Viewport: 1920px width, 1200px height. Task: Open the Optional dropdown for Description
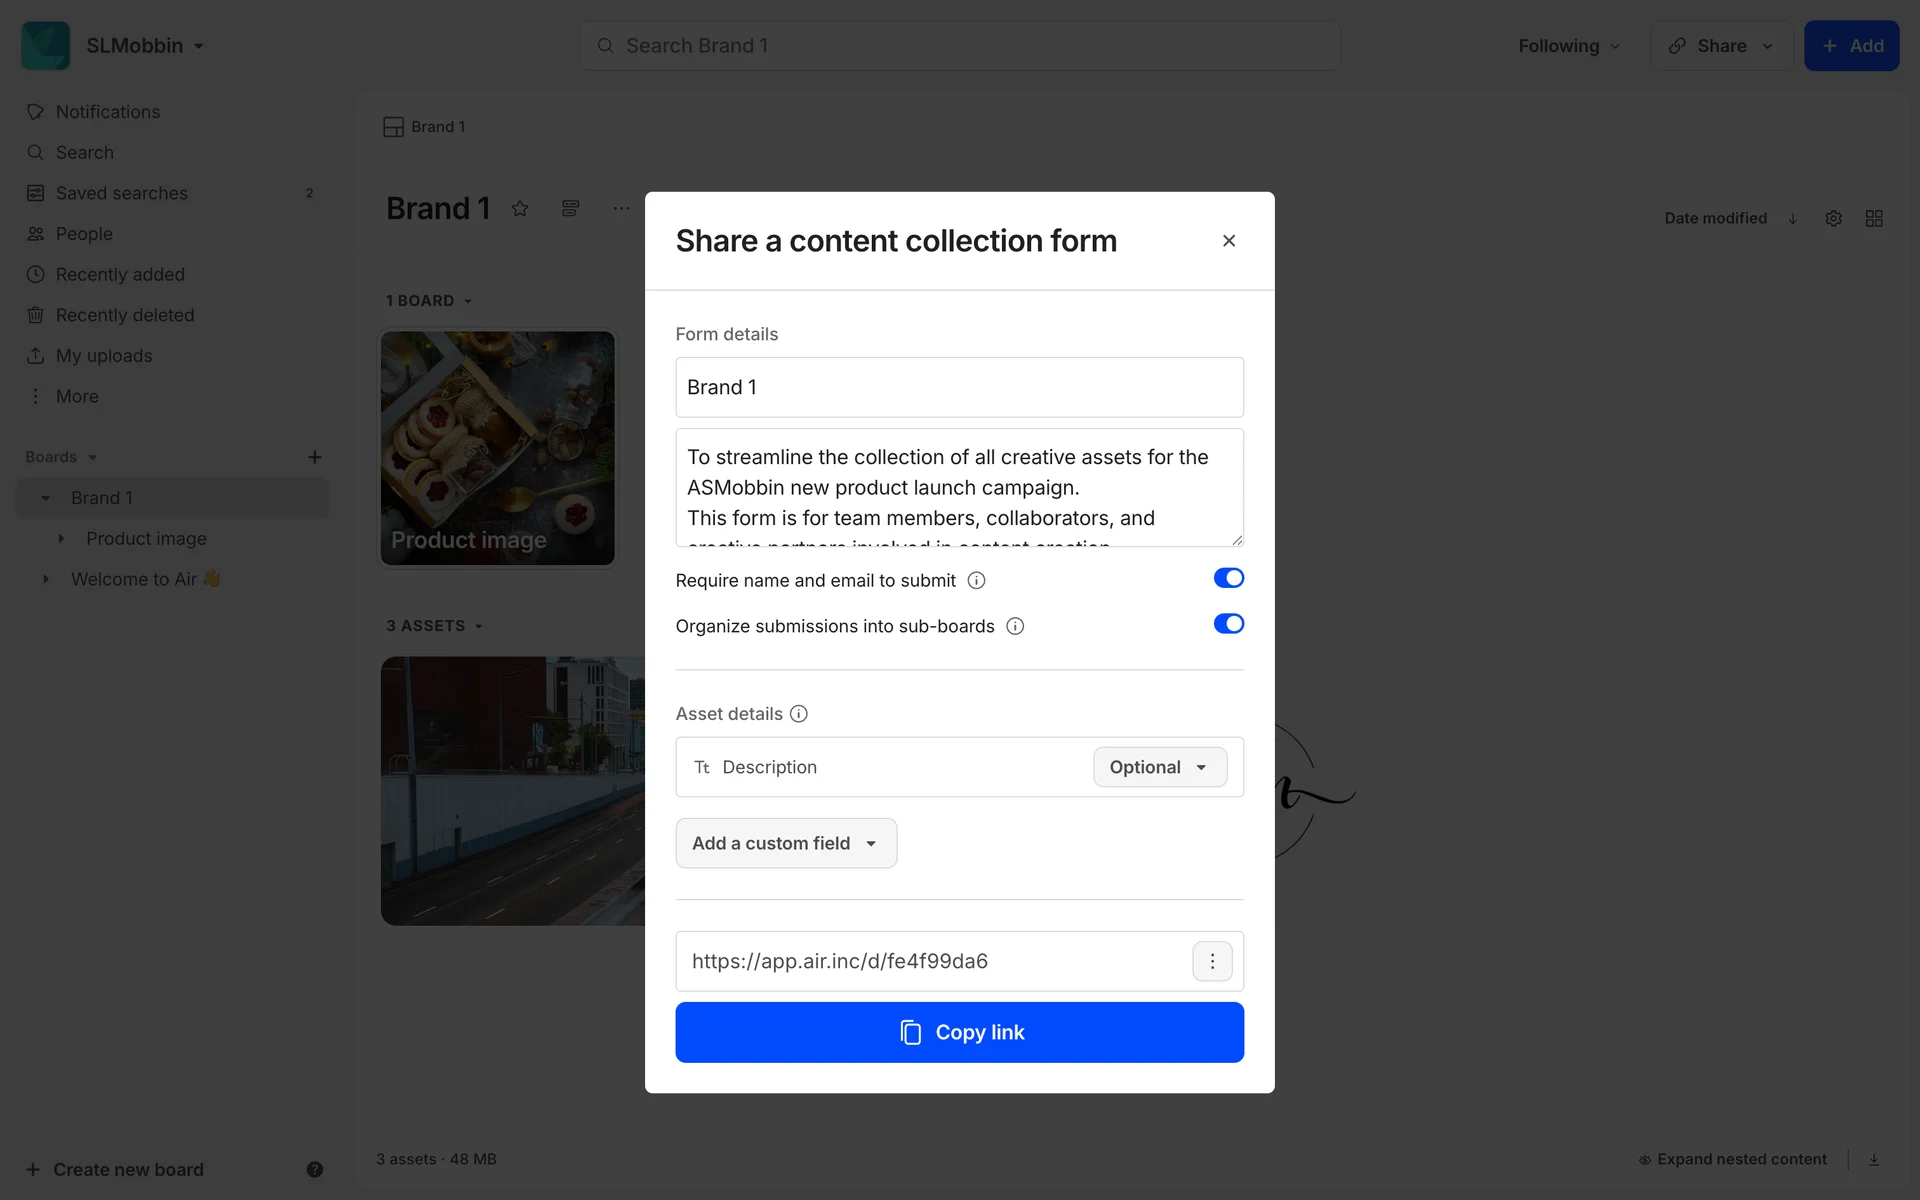[x=1159, y=767]
